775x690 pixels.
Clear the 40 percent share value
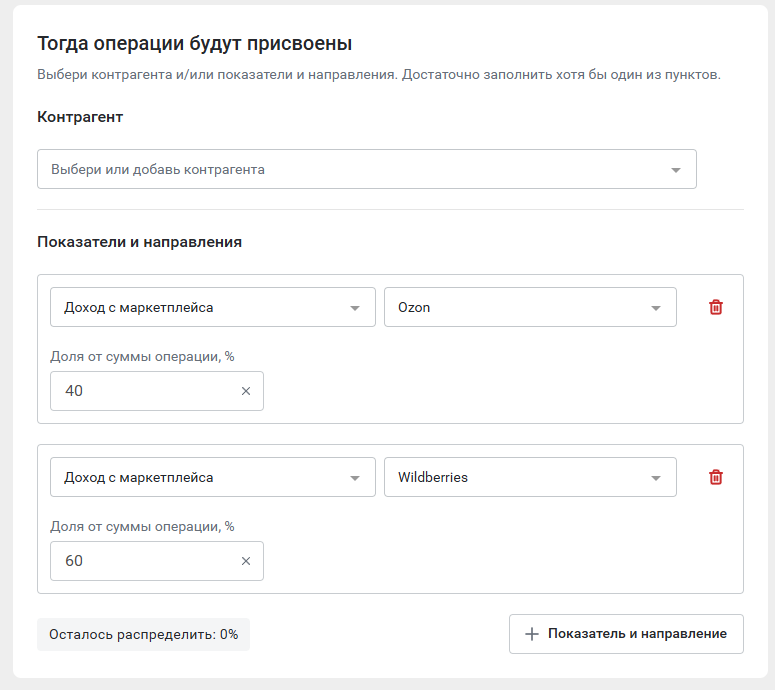[x=246, y=391]
